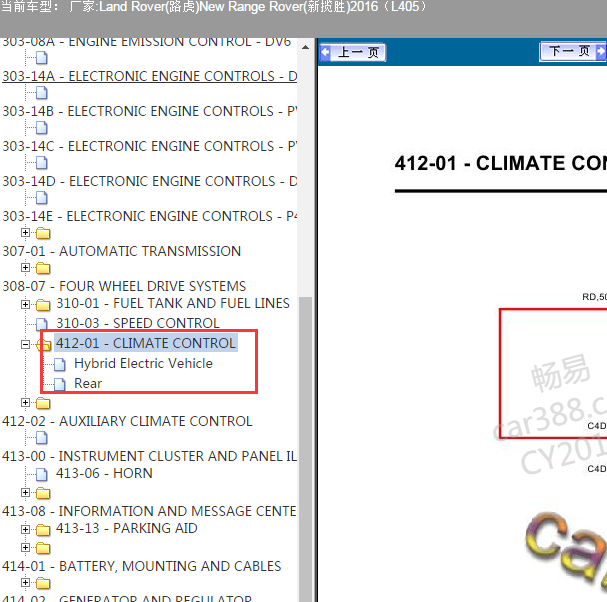
Task: Click the right arrow icon on the 下一页 button
Action: [600, 51]
